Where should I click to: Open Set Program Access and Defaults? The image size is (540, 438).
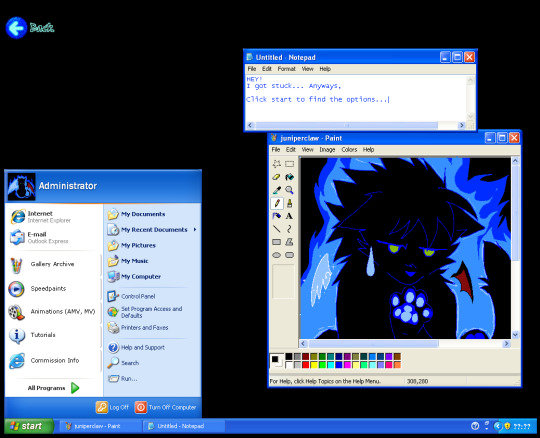145,312
